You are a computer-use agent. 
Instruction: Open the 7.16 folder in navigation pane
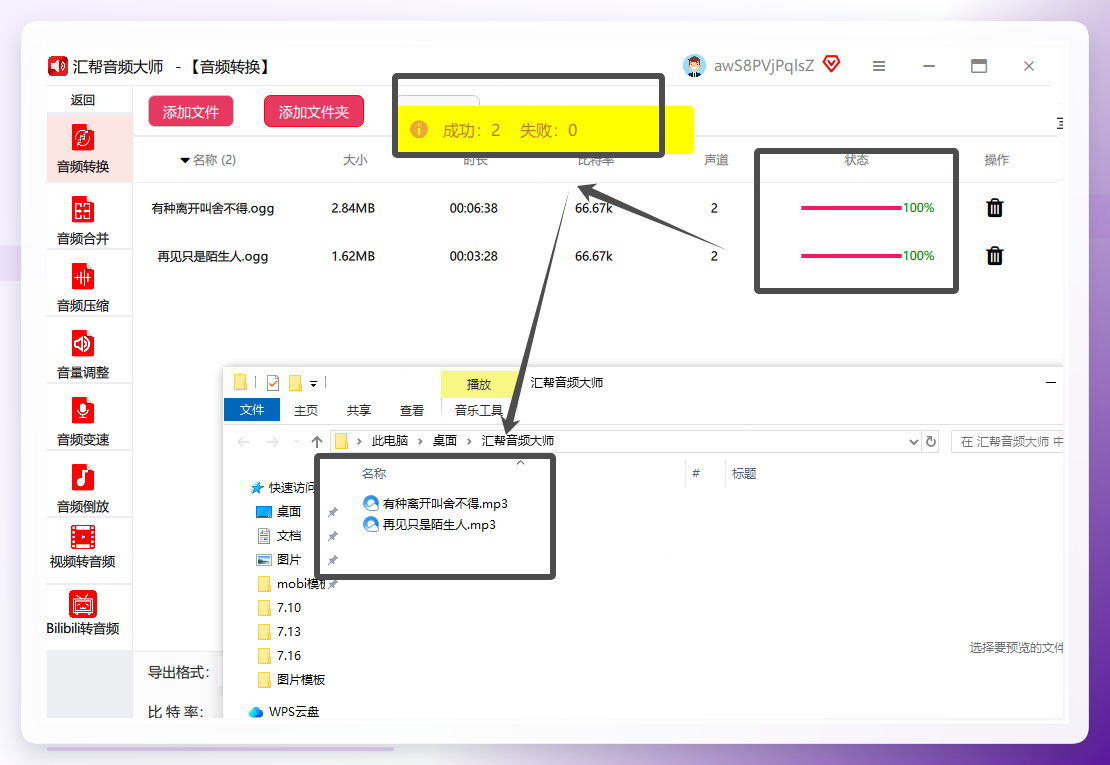[x=280, y=656]
